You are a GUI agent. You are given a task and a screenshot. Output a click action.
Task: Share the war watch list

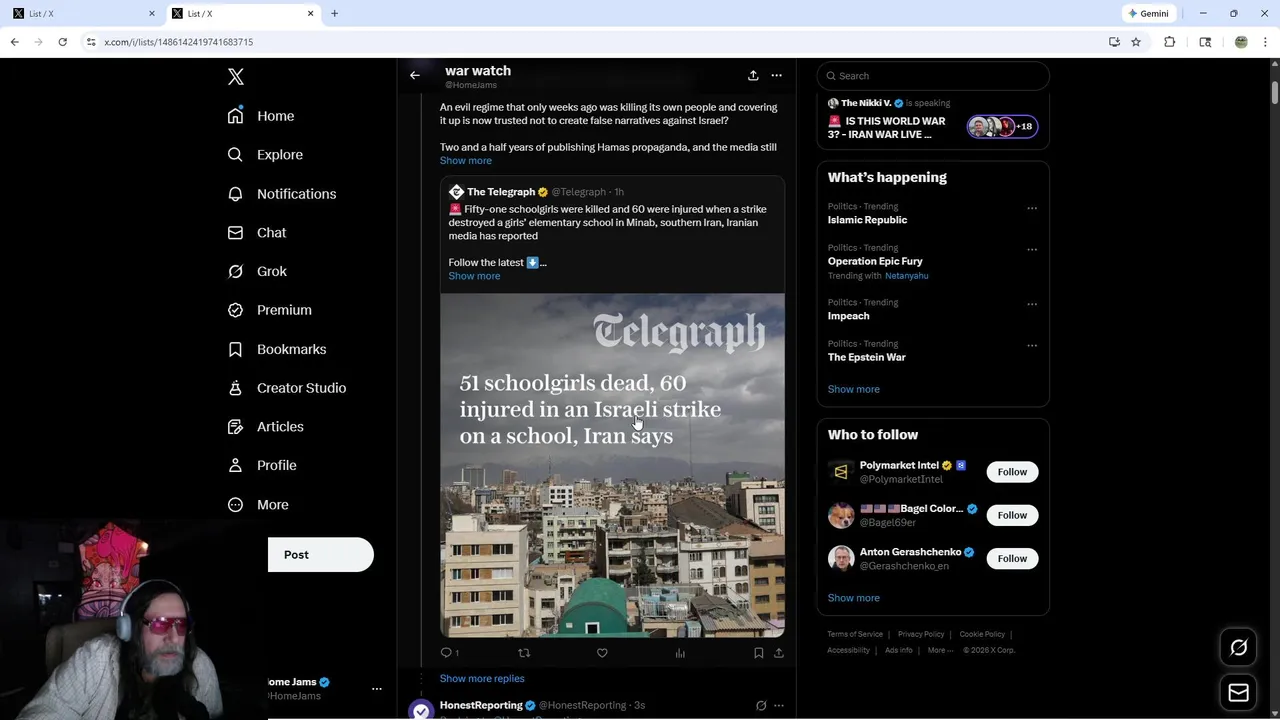click(753, 75)
